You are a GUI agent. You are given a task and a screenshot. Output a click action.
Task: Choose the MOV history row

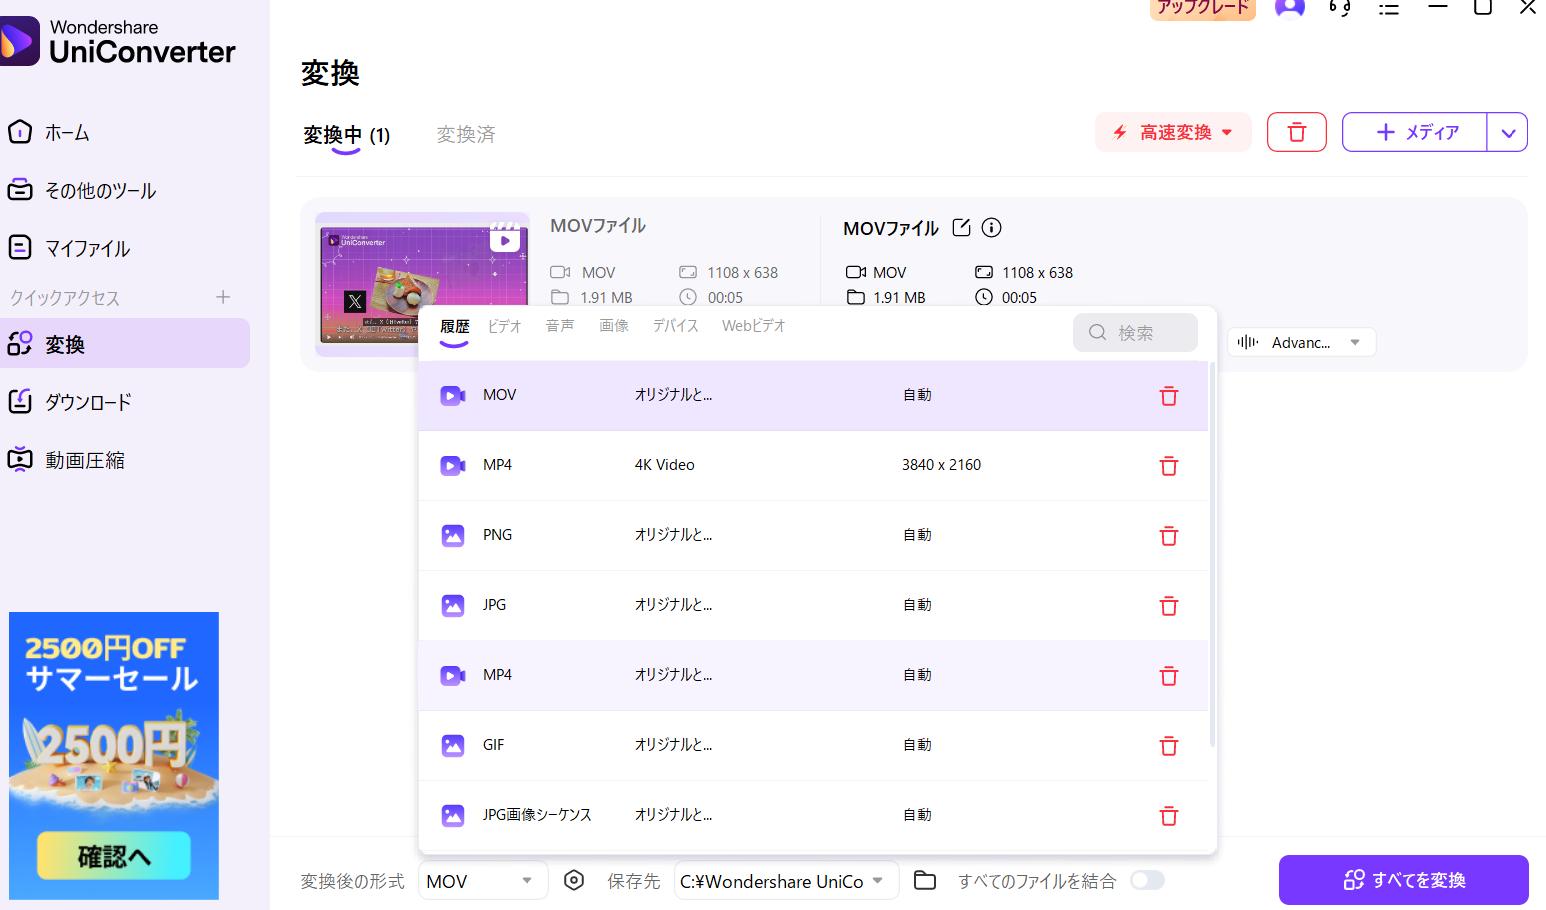(813, 395)
